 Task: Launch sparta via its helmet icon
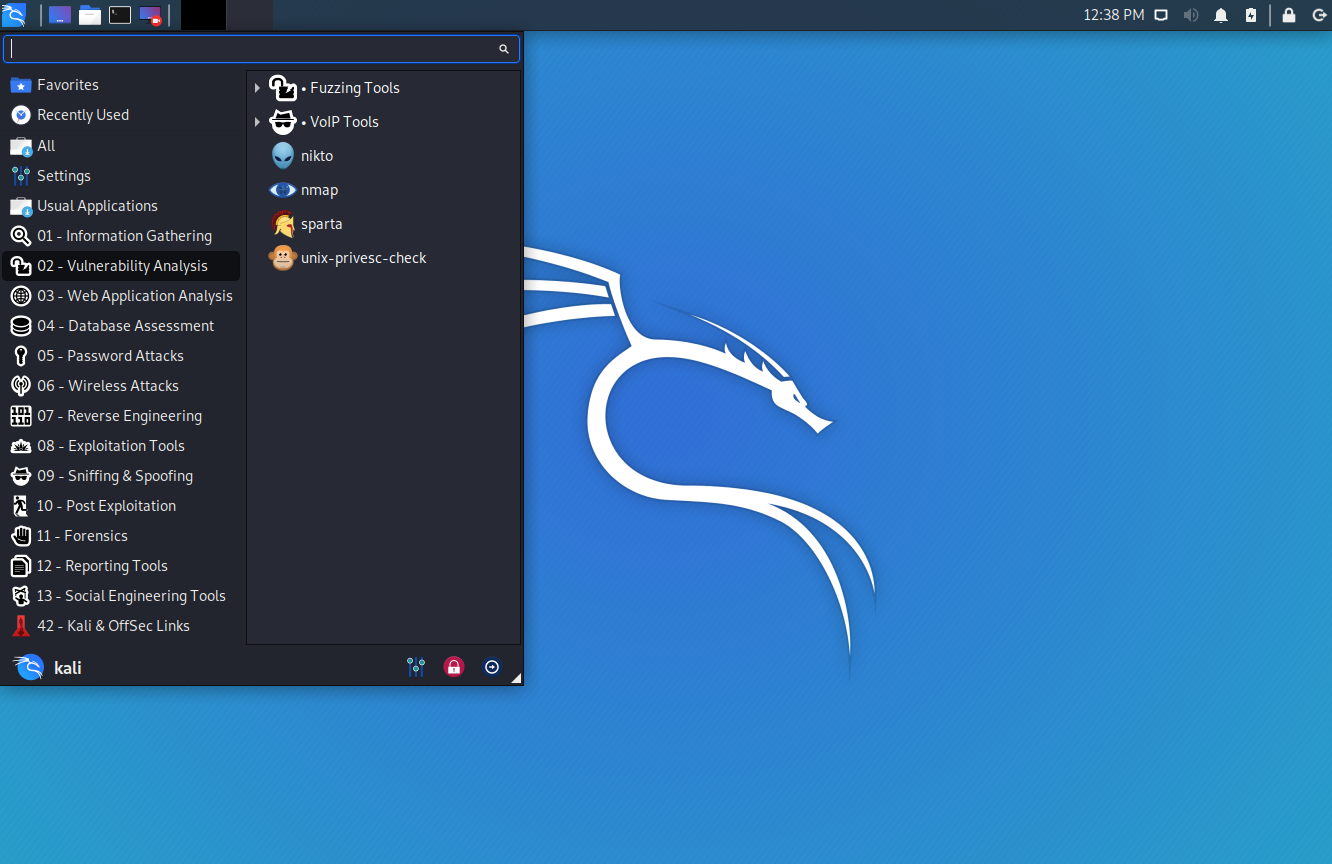[x=284, y=224]
